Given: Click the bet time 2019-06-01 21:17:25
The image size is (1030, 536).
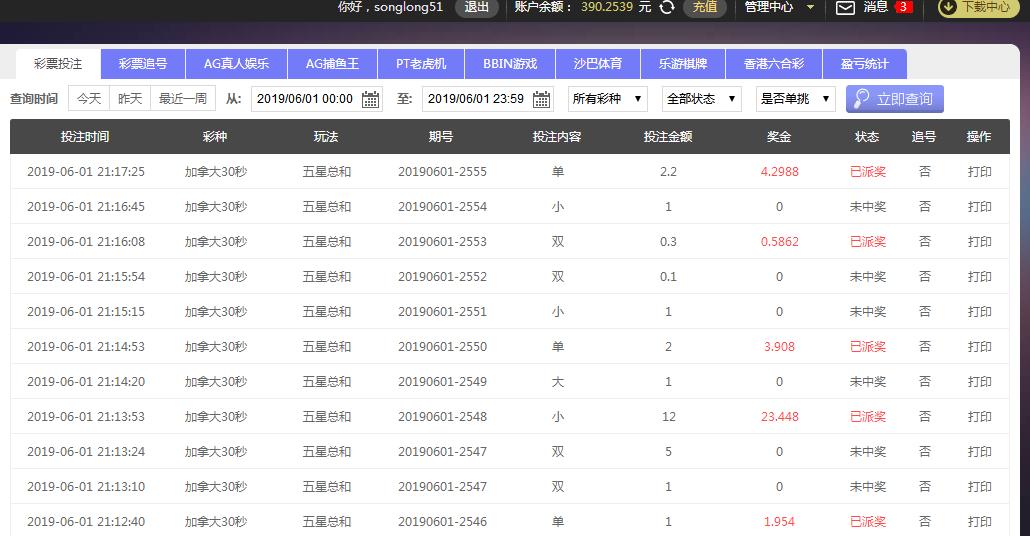Looking at the screenshot, I should [86, 172].
